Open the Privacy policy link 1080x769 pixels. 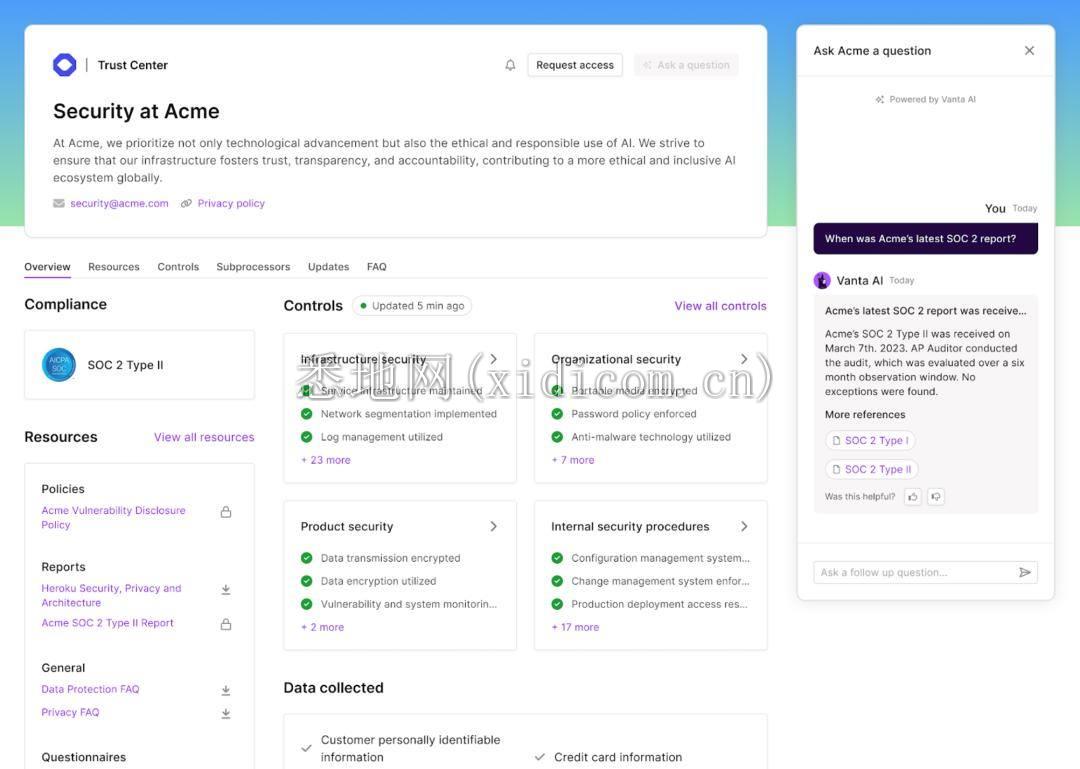[231, 203]
